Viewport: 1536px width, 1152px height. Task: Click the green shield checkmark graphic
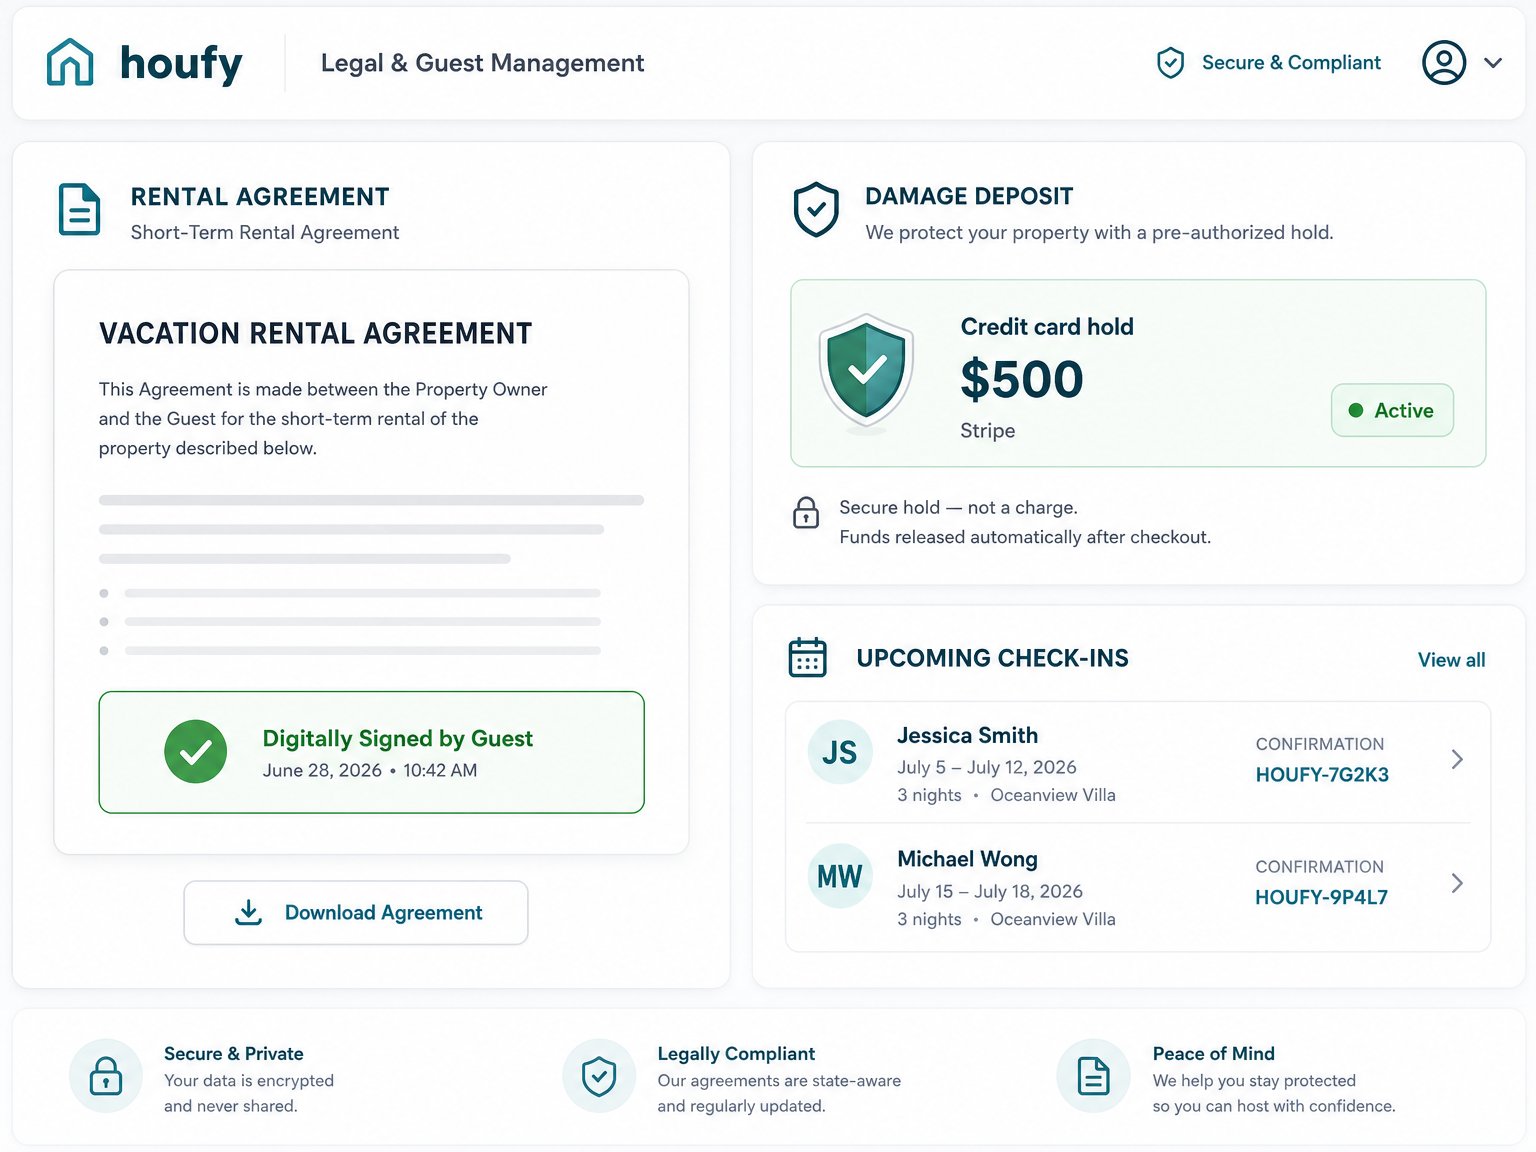[866, 371]
